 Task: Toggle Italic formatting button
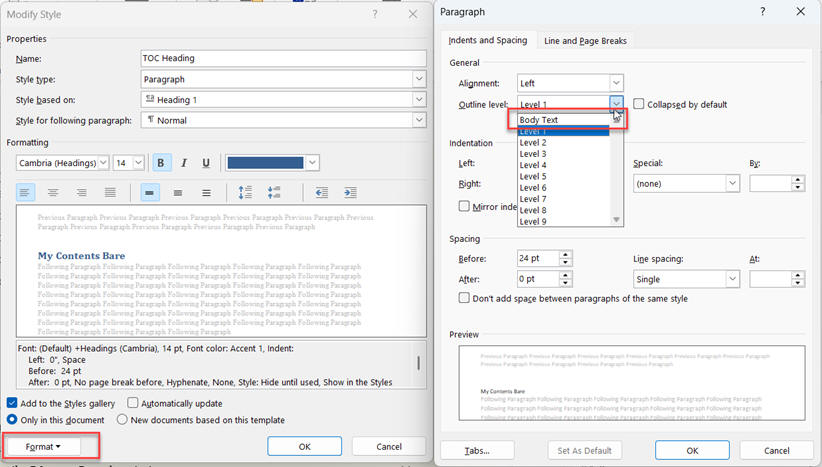(184, 163)
